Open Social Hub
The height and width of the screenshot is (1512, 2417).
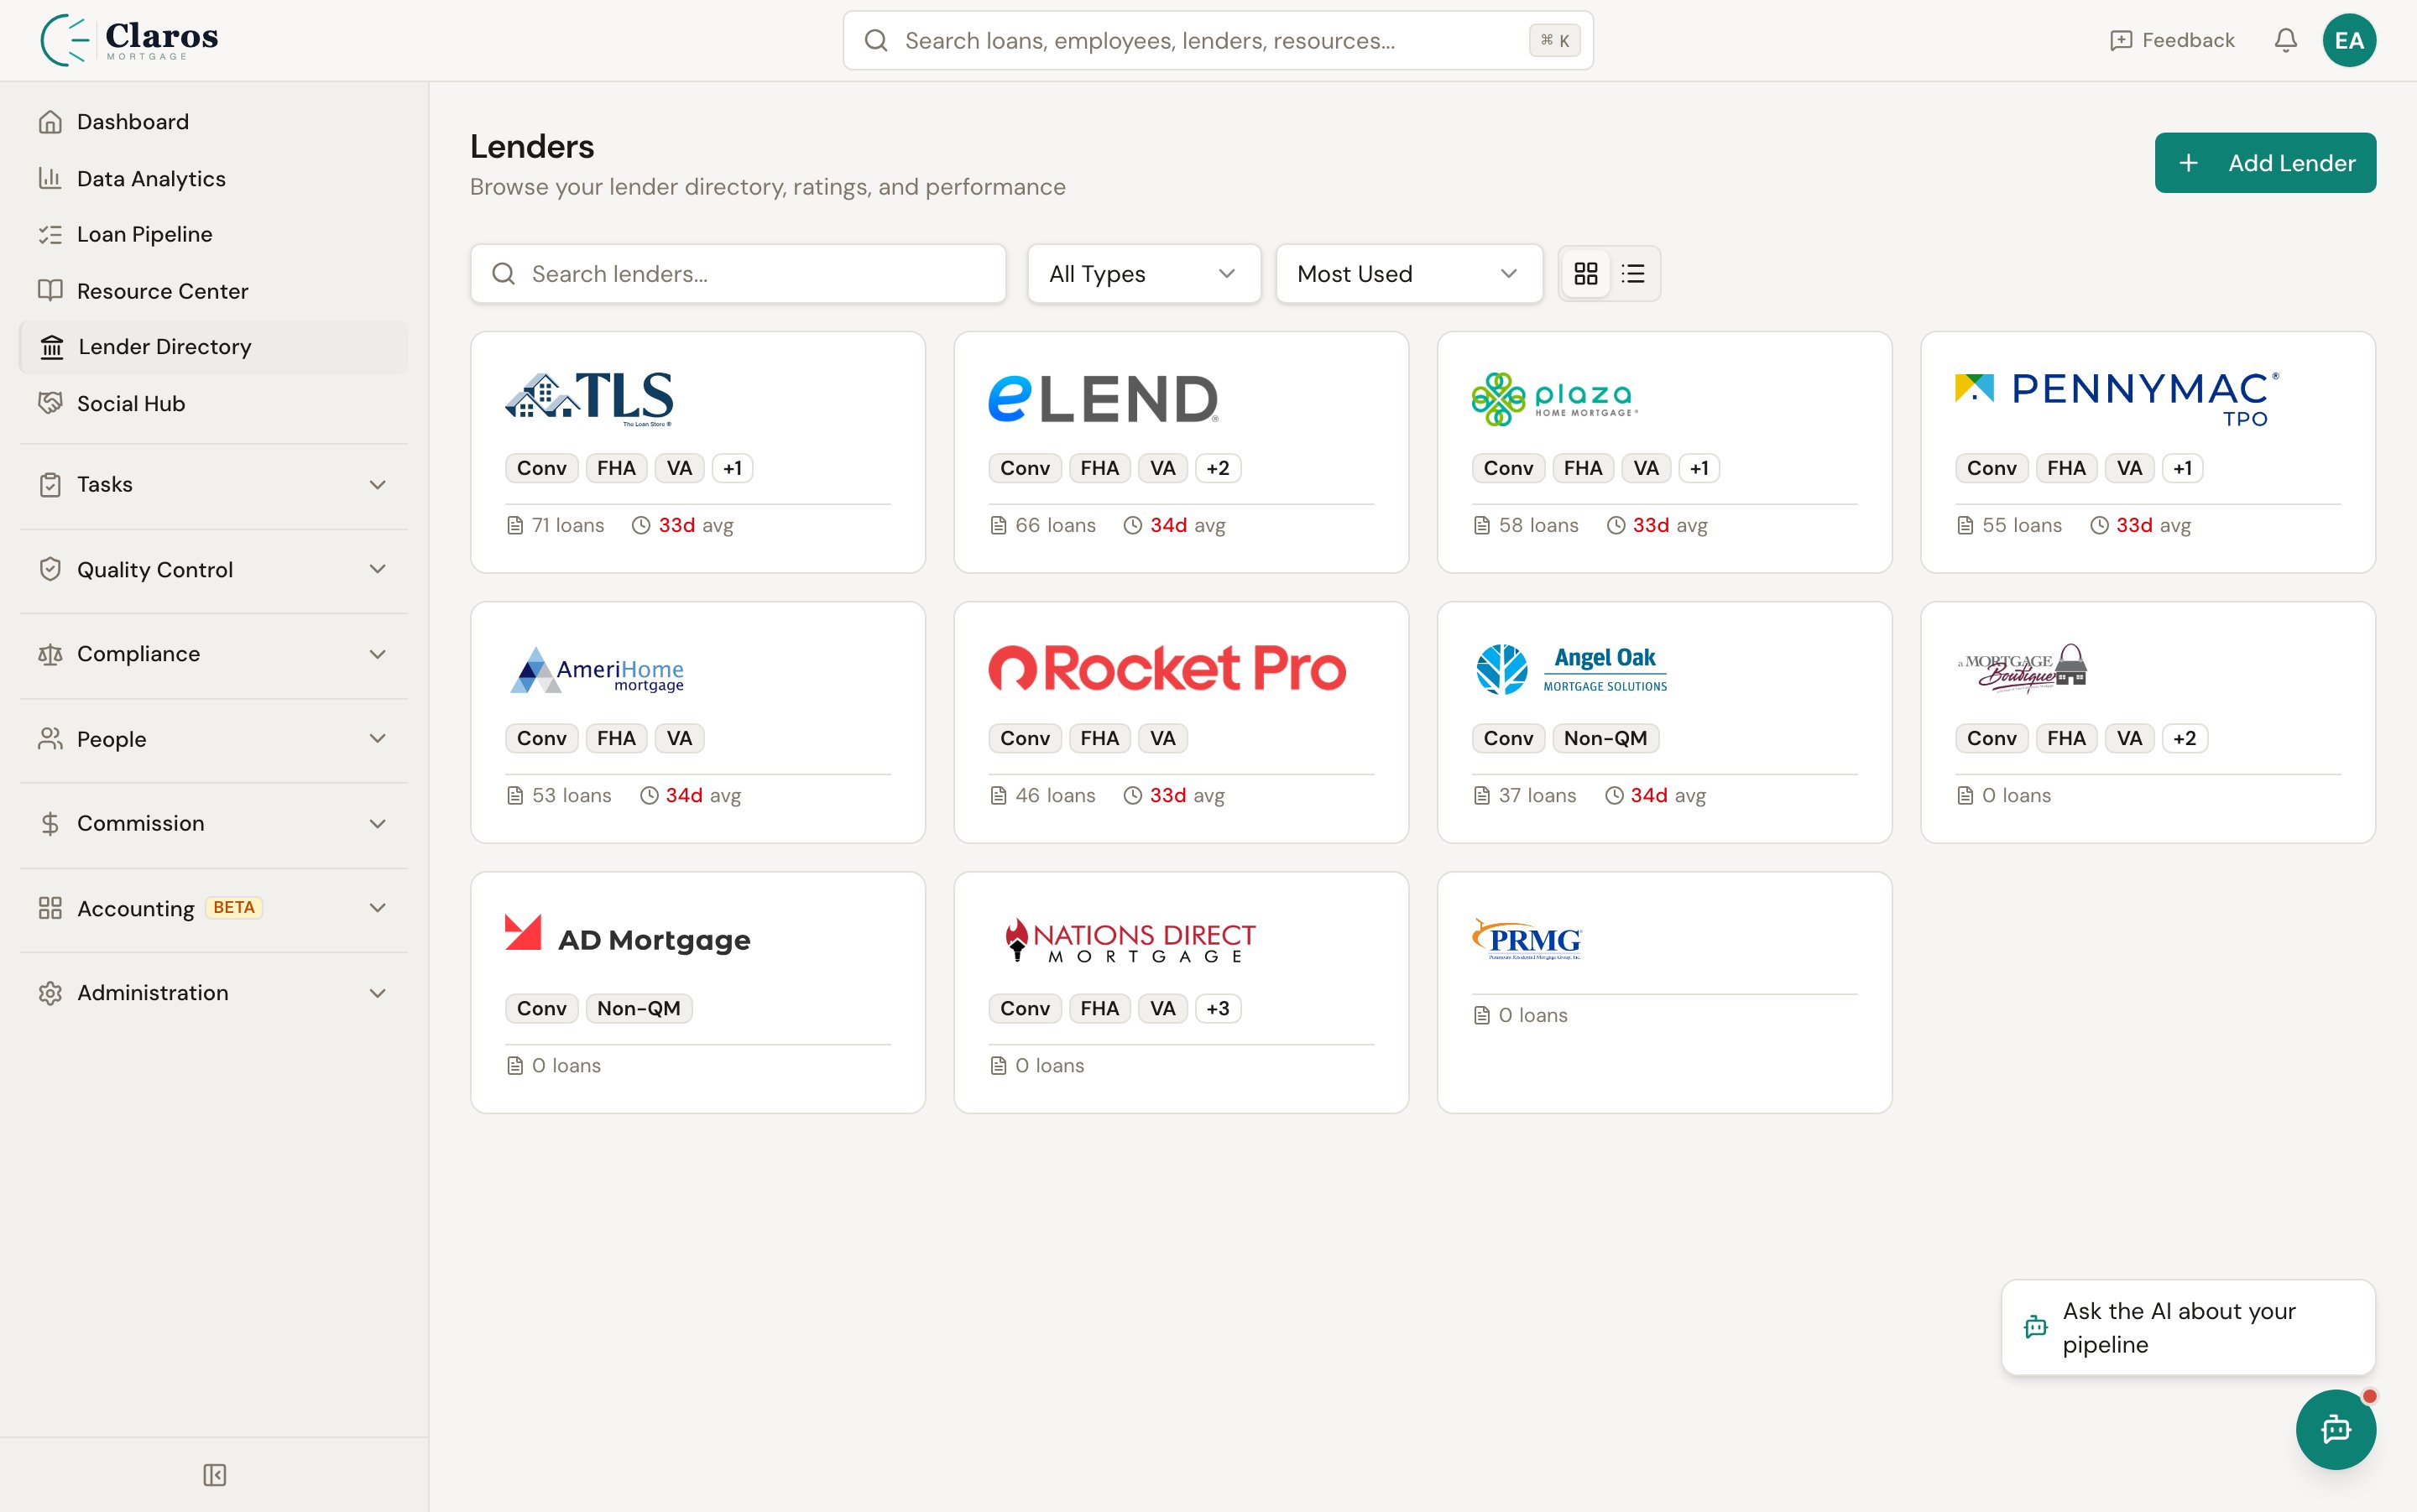point(213,403)
